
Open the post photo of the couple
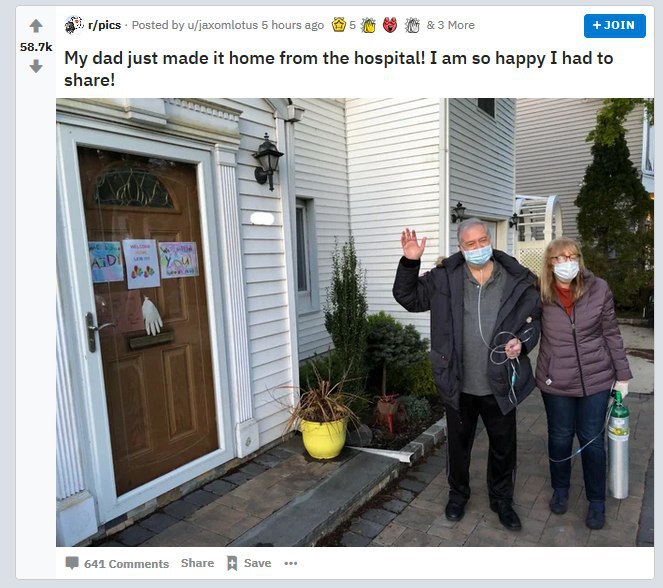pos(355,323)
